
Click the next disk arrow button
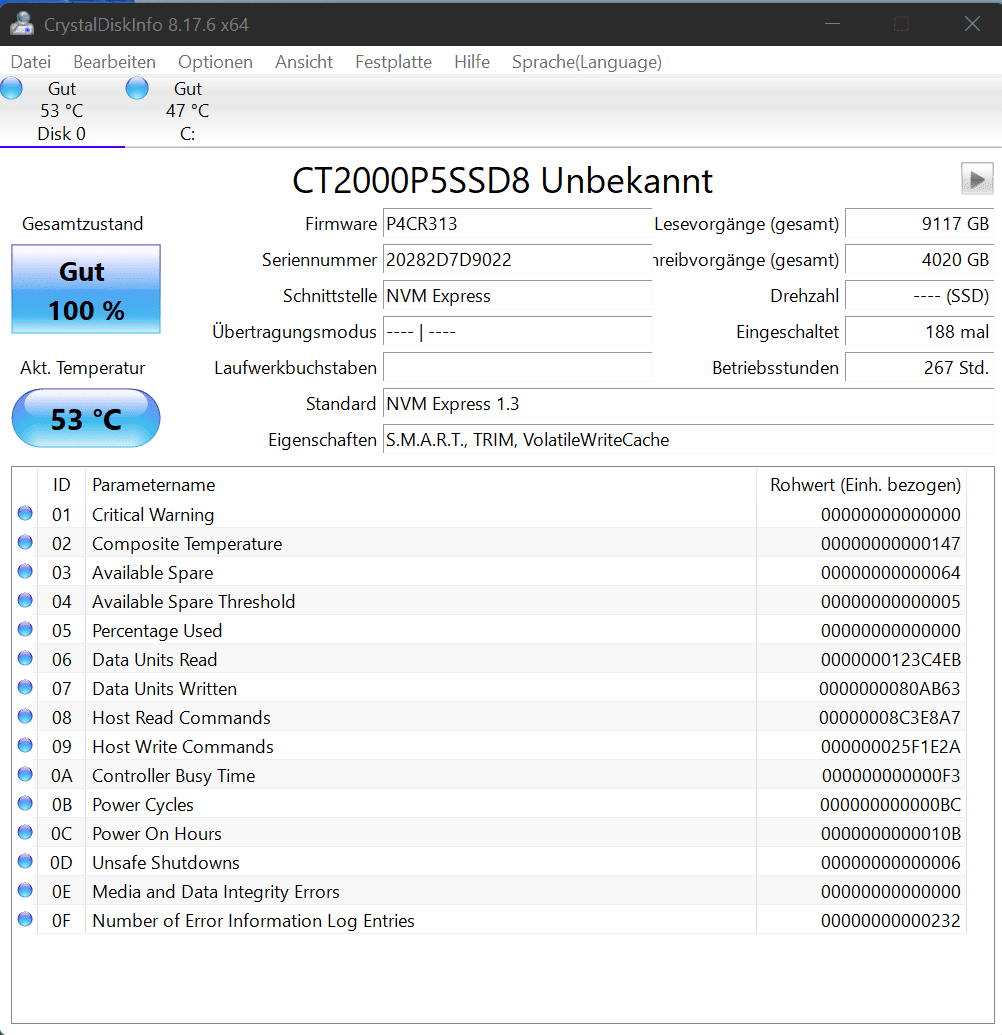[x=977, y=179]
